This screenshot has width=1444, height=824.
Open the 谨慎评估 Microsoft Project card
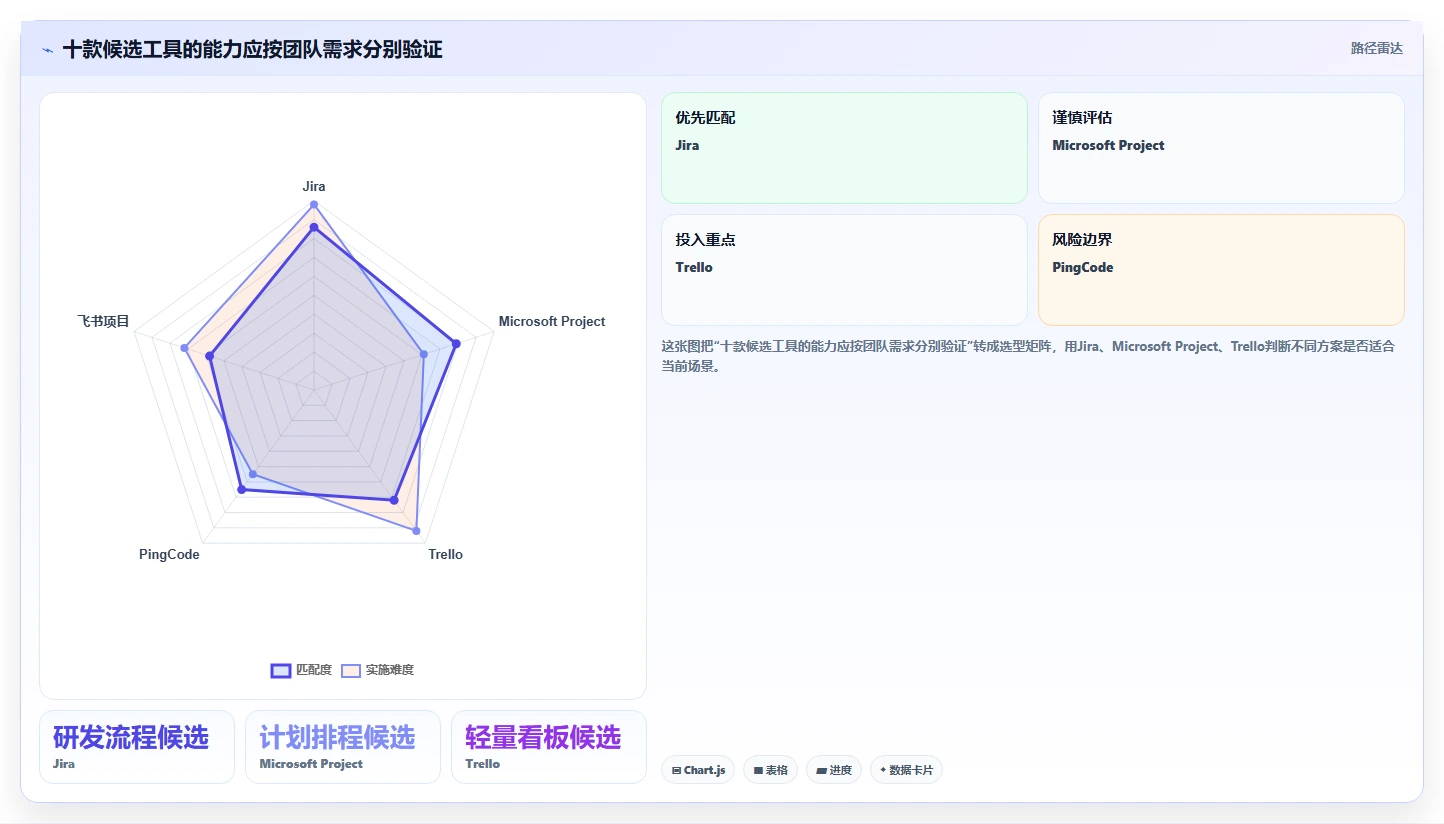[x=1221, y=148]
